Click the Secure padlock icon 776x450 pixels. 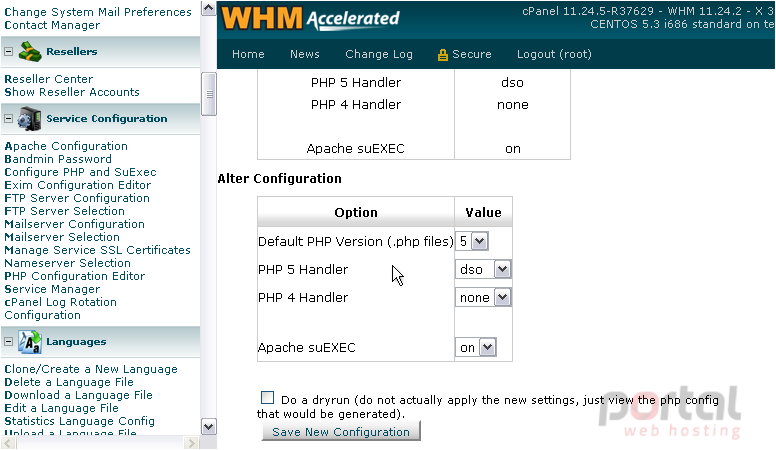pos(442,54)
